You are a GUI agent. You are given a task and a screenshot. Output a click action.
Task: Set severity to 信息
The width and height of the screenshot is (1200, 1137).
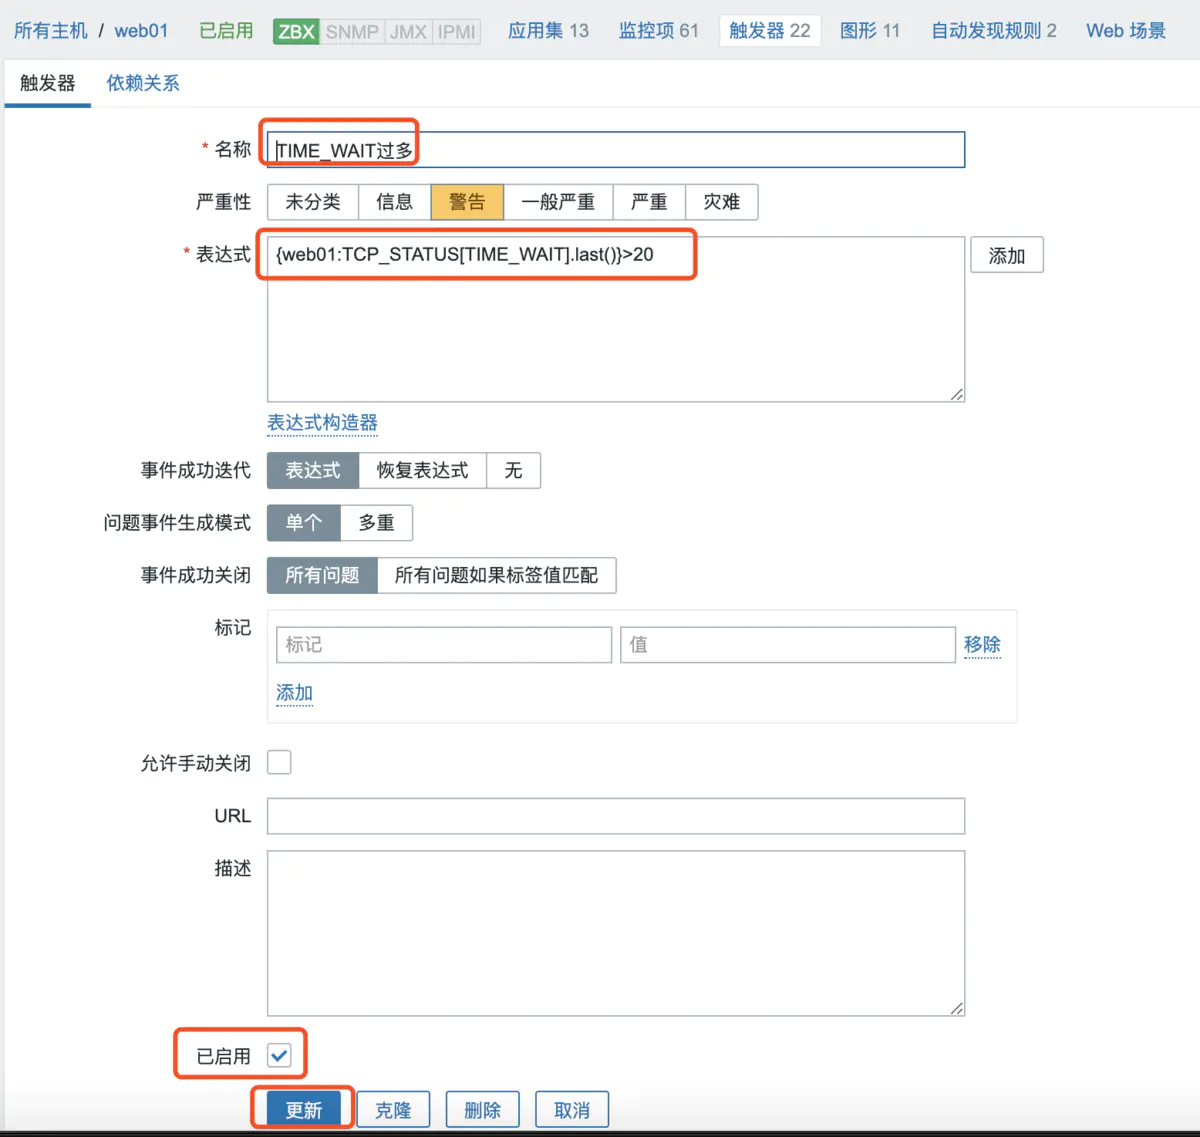[393, 202]
